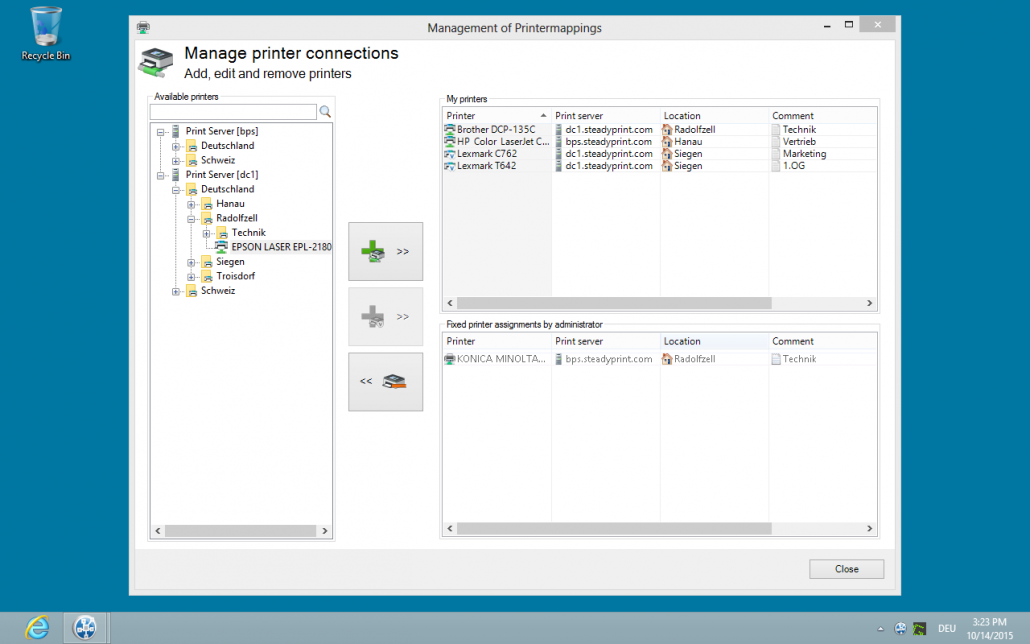Open Internet Explorer from the taskbar
This screenshot has height=644, width=1030.
[37, 627]
